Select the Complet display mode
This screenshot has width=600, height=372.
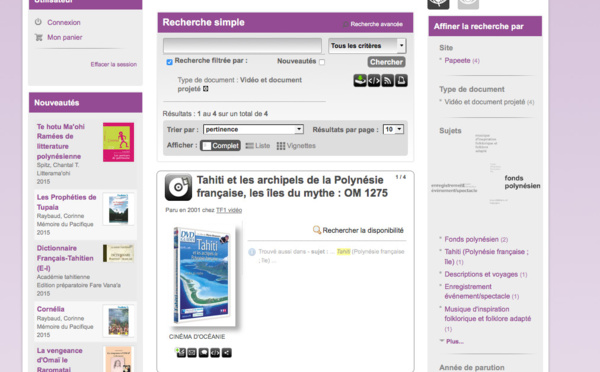click(220, 146)
